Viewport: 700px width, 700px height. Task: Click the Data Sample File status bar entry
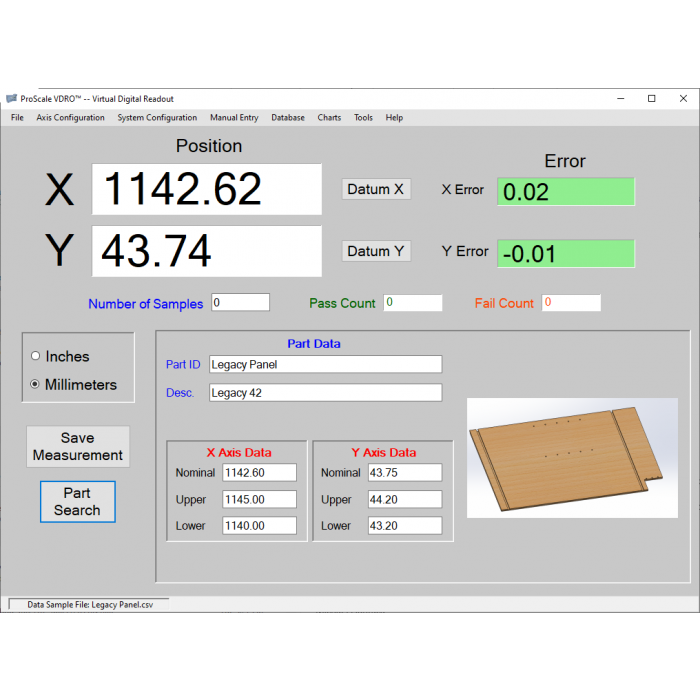pos(89,604)
